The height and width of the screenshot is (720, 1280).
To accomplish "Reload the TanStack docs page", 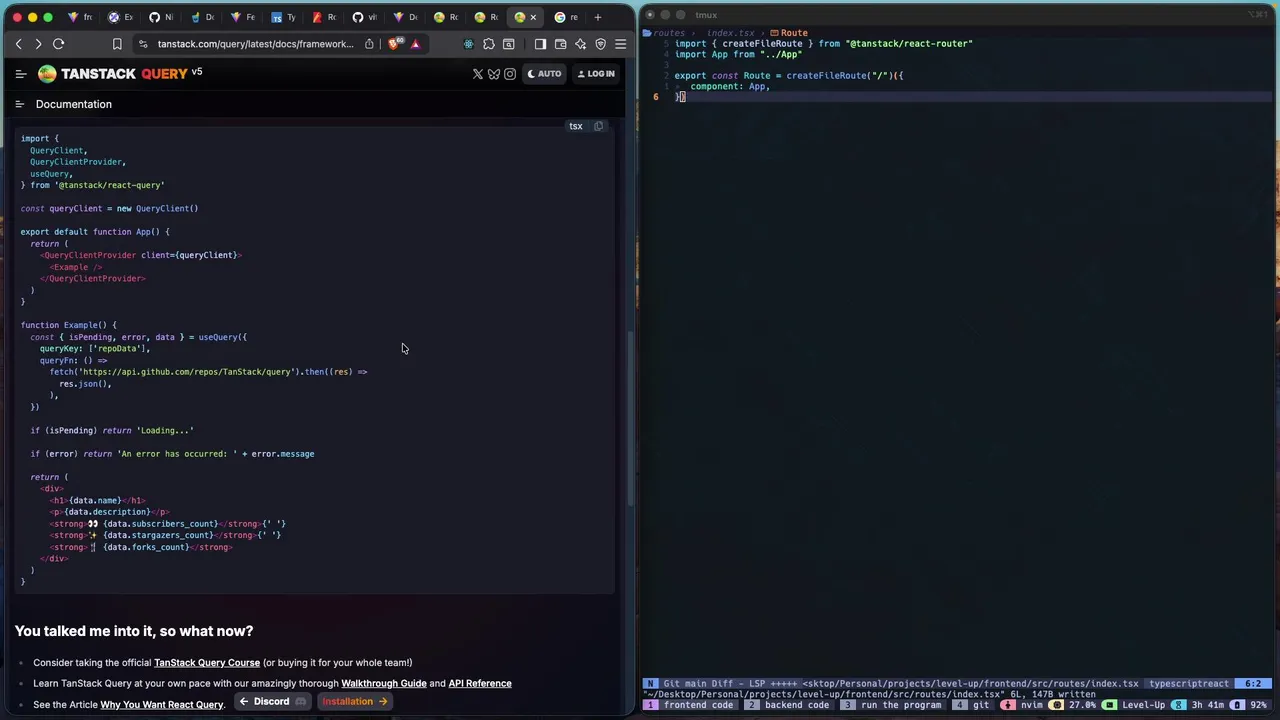I will 58,44.
